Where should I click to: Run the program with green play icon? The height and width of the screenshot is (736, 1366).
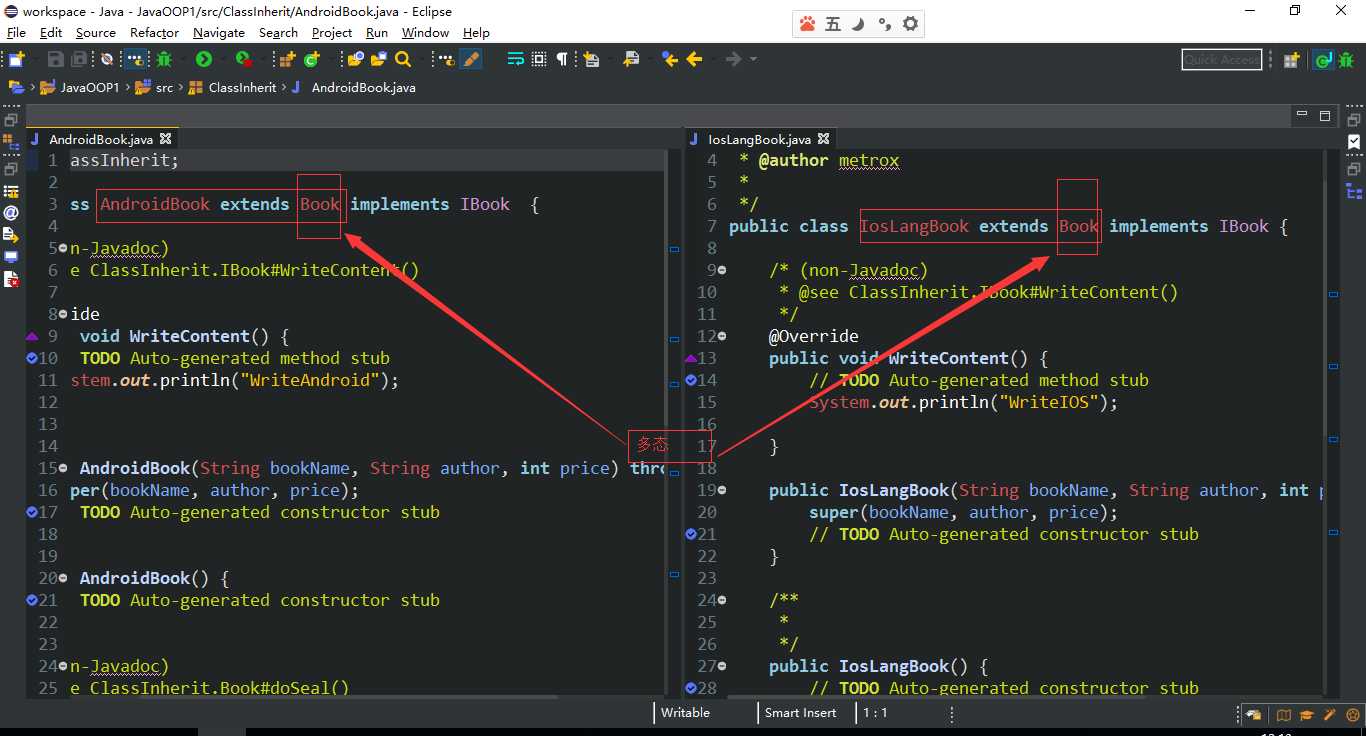pyautogui.click(x=203, y=60)
